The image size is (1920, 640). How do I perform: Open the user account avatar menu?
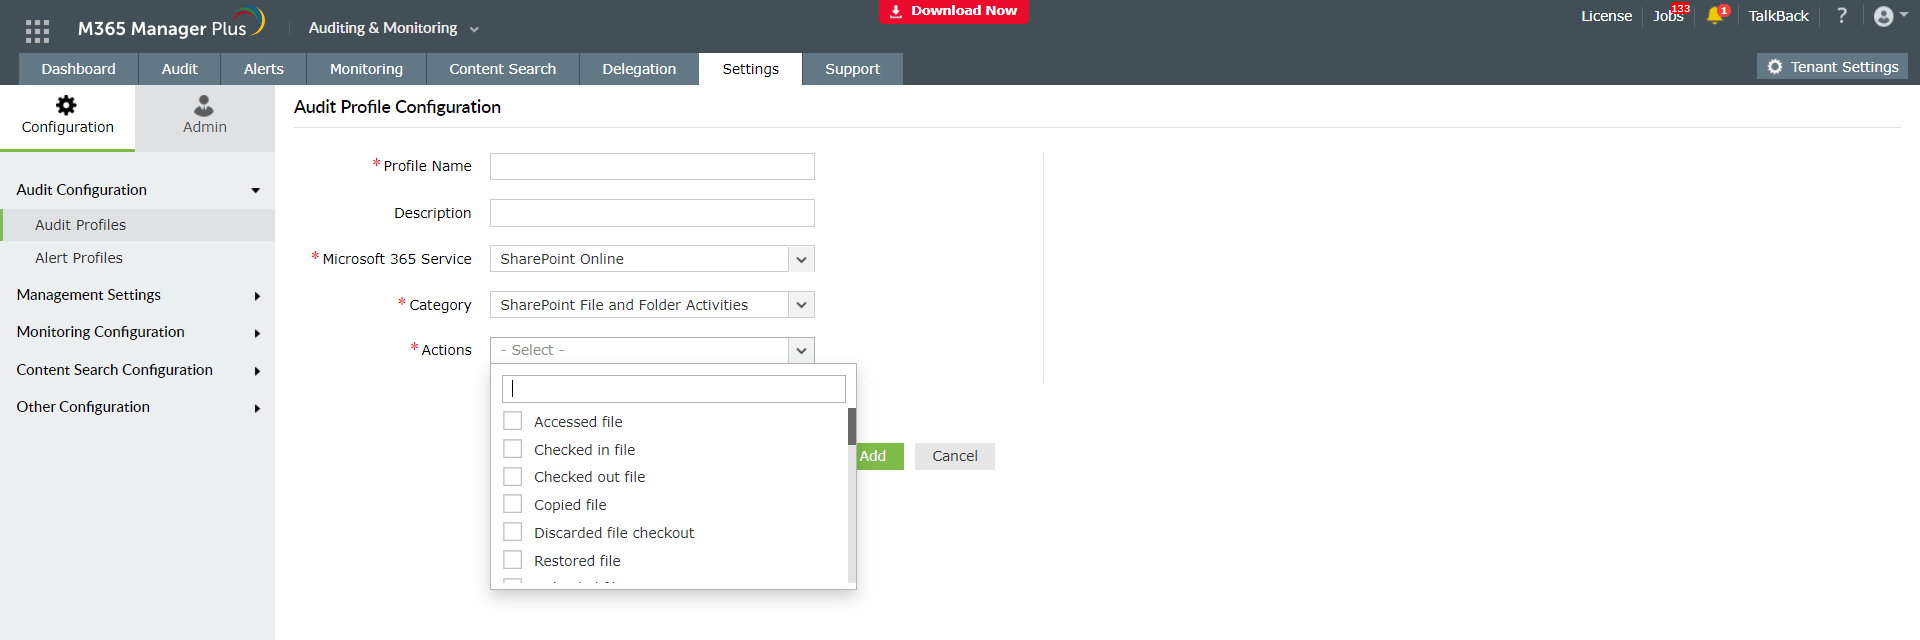(1889, 16)
